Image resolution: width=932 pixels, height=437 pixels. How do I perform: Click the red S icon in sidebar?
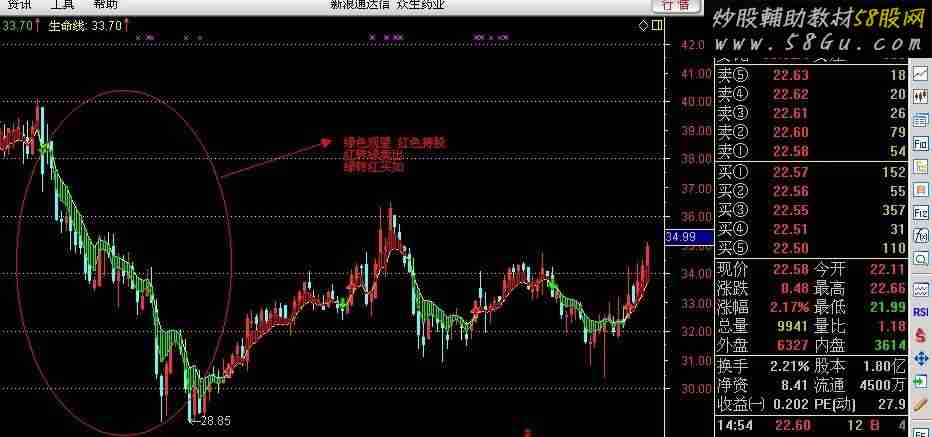tap(921, 335)
